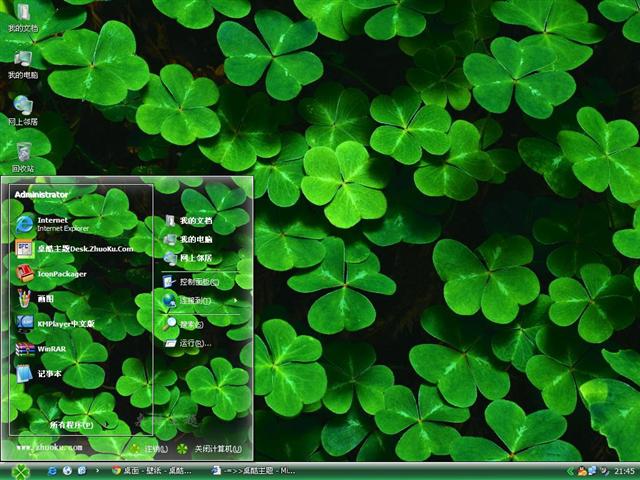
Task: Select the 我的电脑 desktop icon
Action: [23, 64]
